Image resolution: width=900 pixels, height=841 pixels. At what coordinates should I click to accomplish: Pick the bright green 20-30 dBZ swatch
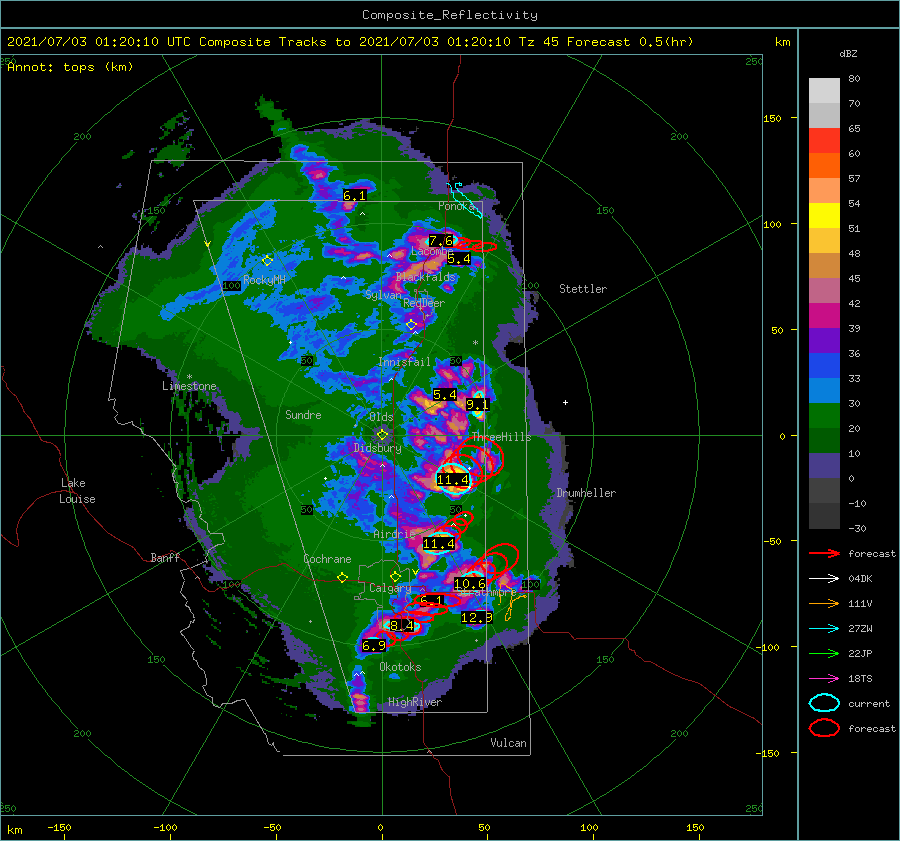pyautogui.click(x=824, y=416)
